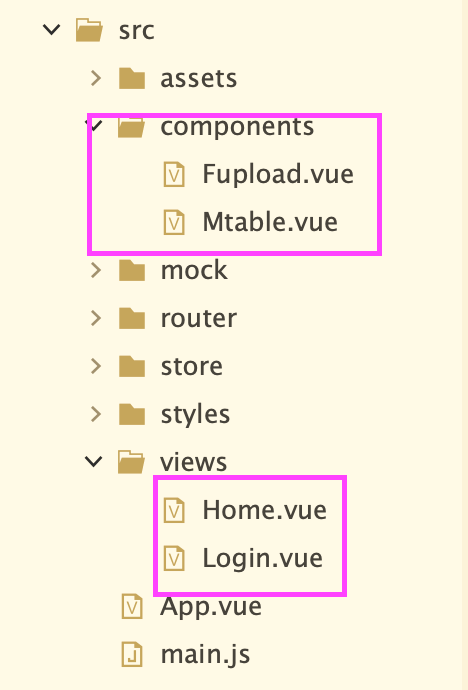Open the Fupload.vue file

[x=278, y=174]
